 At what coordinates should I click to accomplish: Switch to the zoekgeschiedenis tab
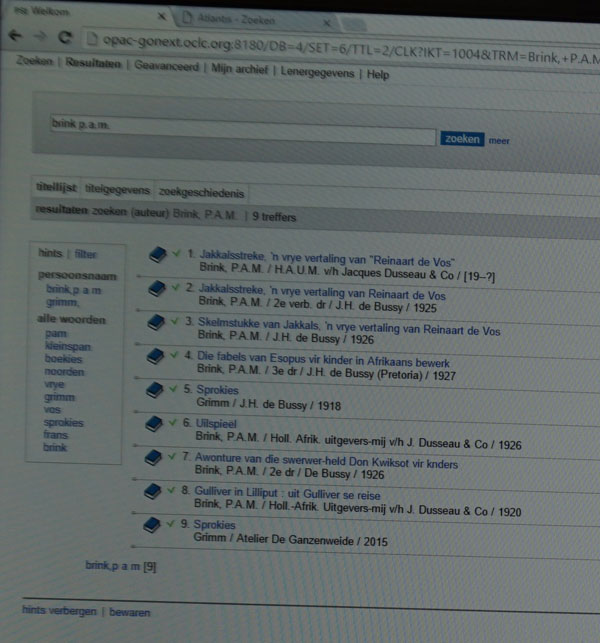coord(200,191)
